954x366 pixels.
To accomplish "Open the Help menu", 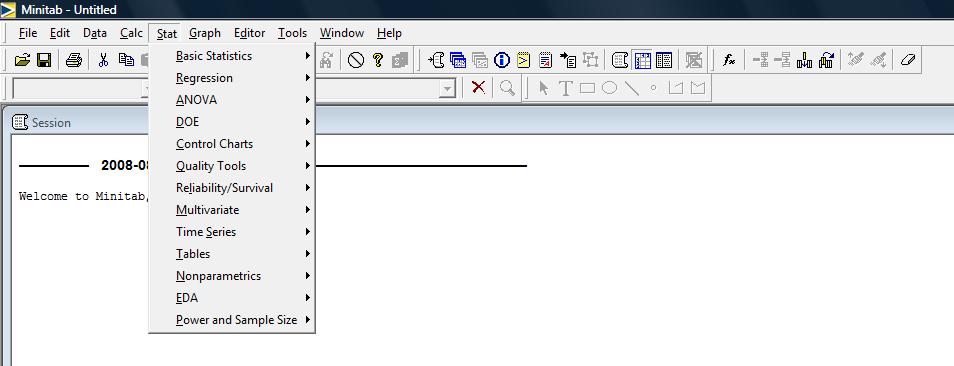I will click(389, 33).
